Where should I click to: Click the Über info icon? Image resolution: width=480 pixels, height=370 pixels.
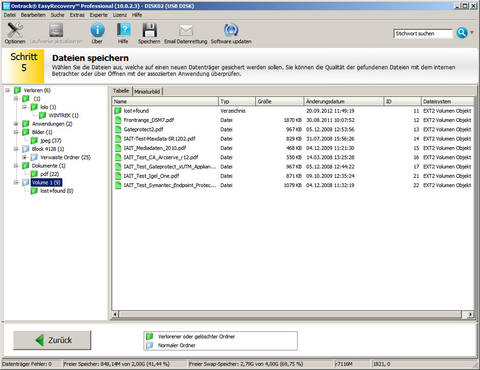(97, 30)
